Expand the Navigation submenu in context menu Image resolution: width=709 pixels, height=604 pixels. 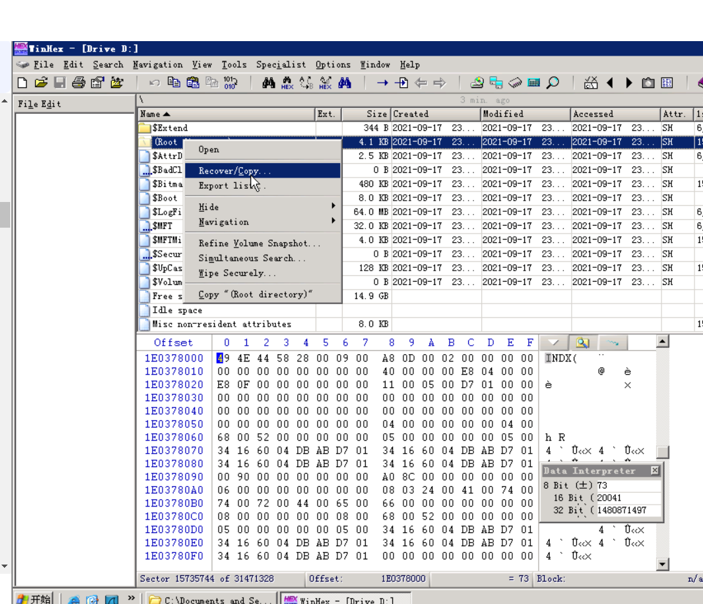coord(263,222)
